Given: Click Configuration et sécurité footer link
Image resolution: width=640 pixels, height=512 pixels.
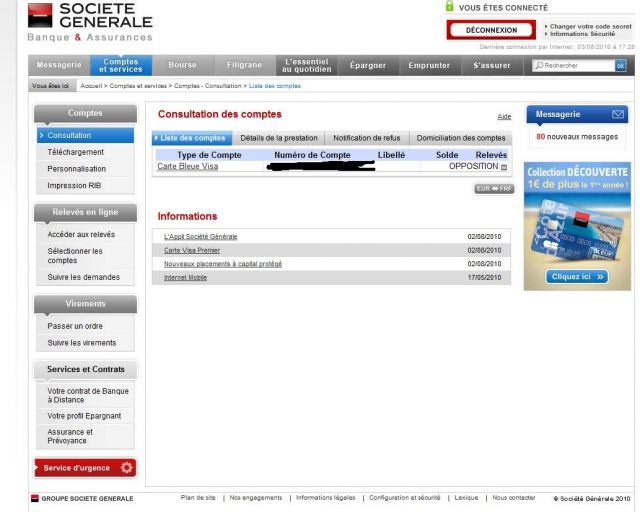Looking at the screenshot, I should point(405,498).
